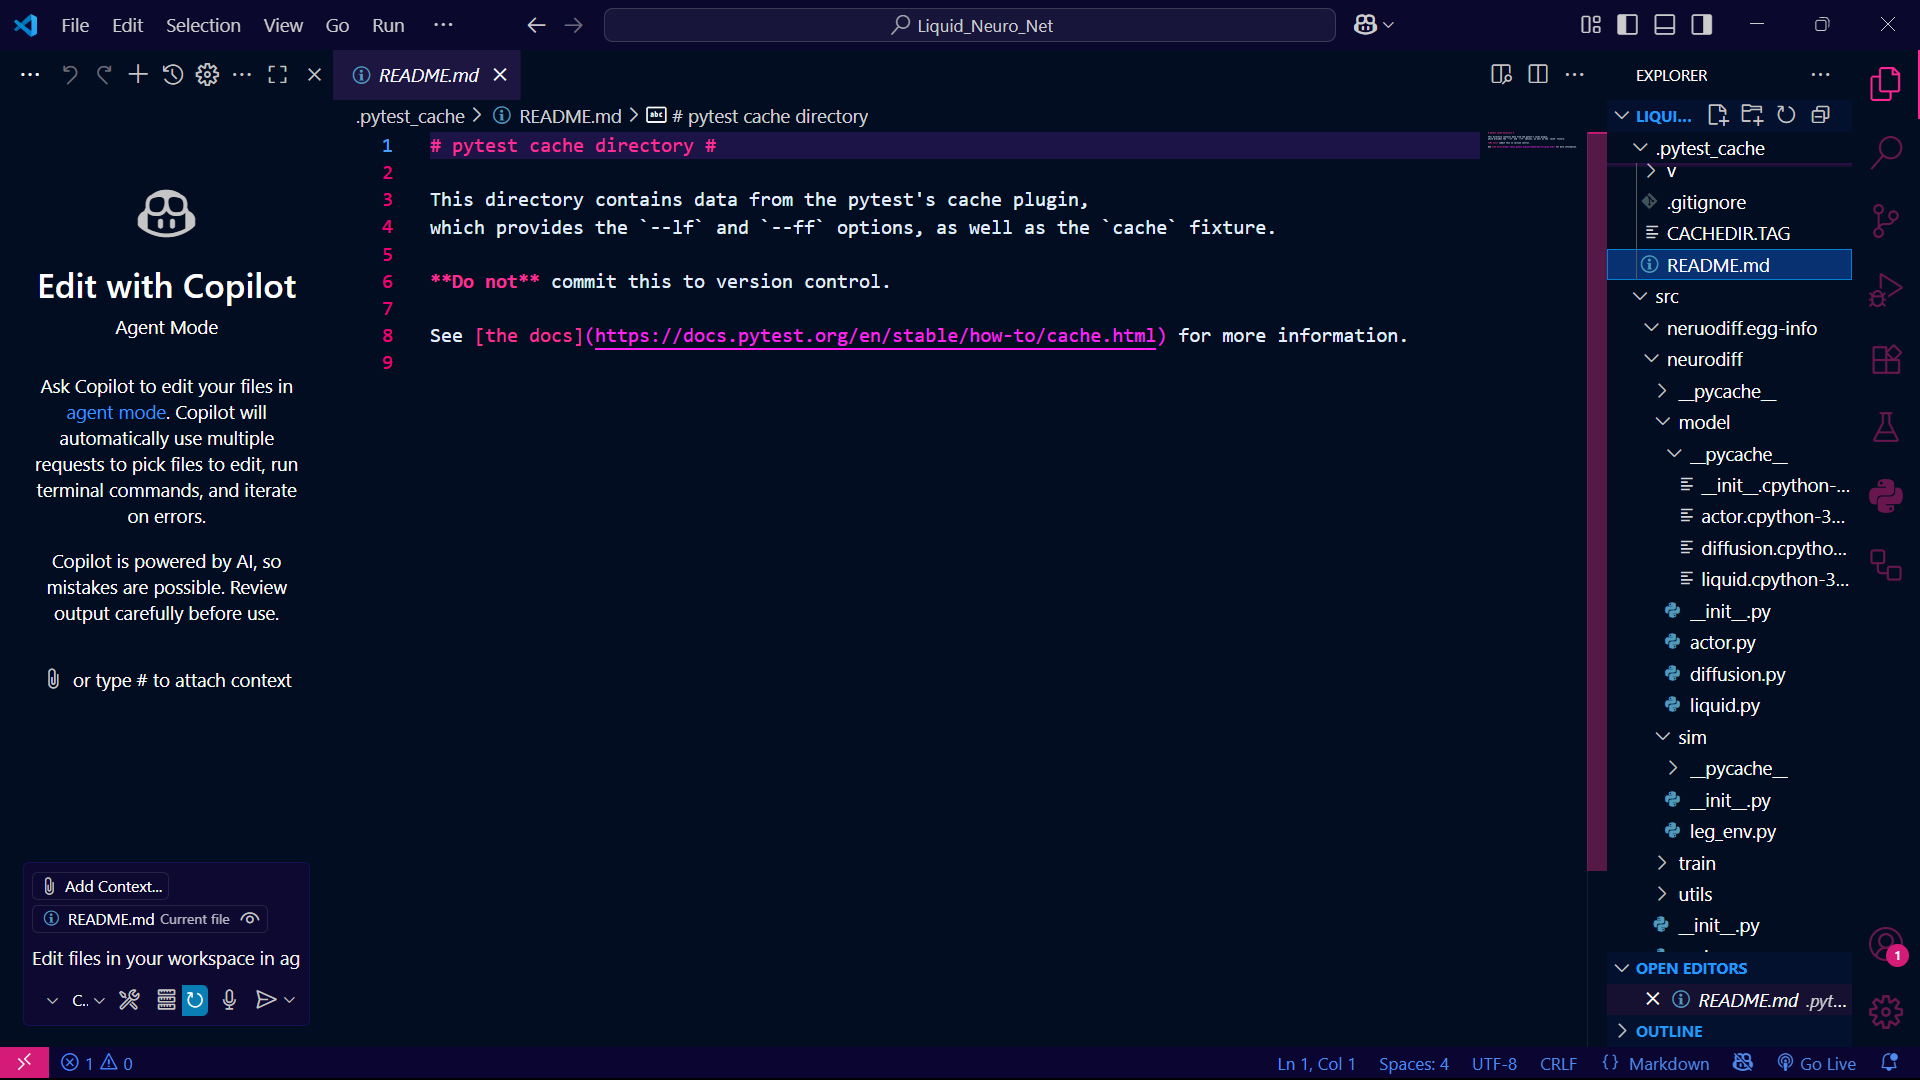Open the Testing flask view
The width and height of the screenshot is (1920, 1080).
click(1885, 427)
